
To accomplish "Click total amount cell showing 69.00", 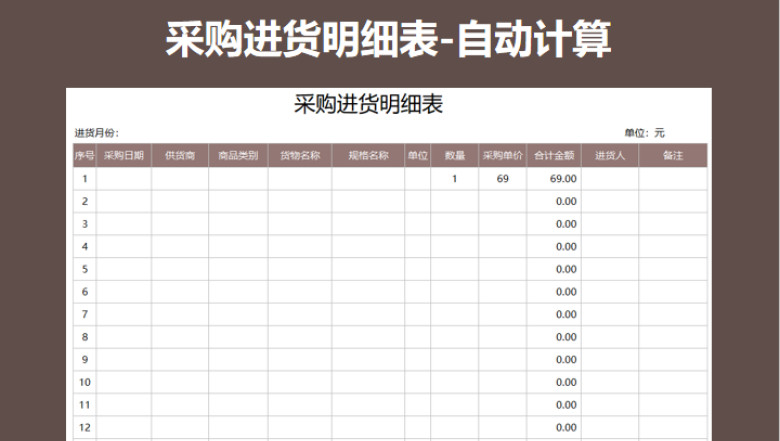I will (554, 178).
